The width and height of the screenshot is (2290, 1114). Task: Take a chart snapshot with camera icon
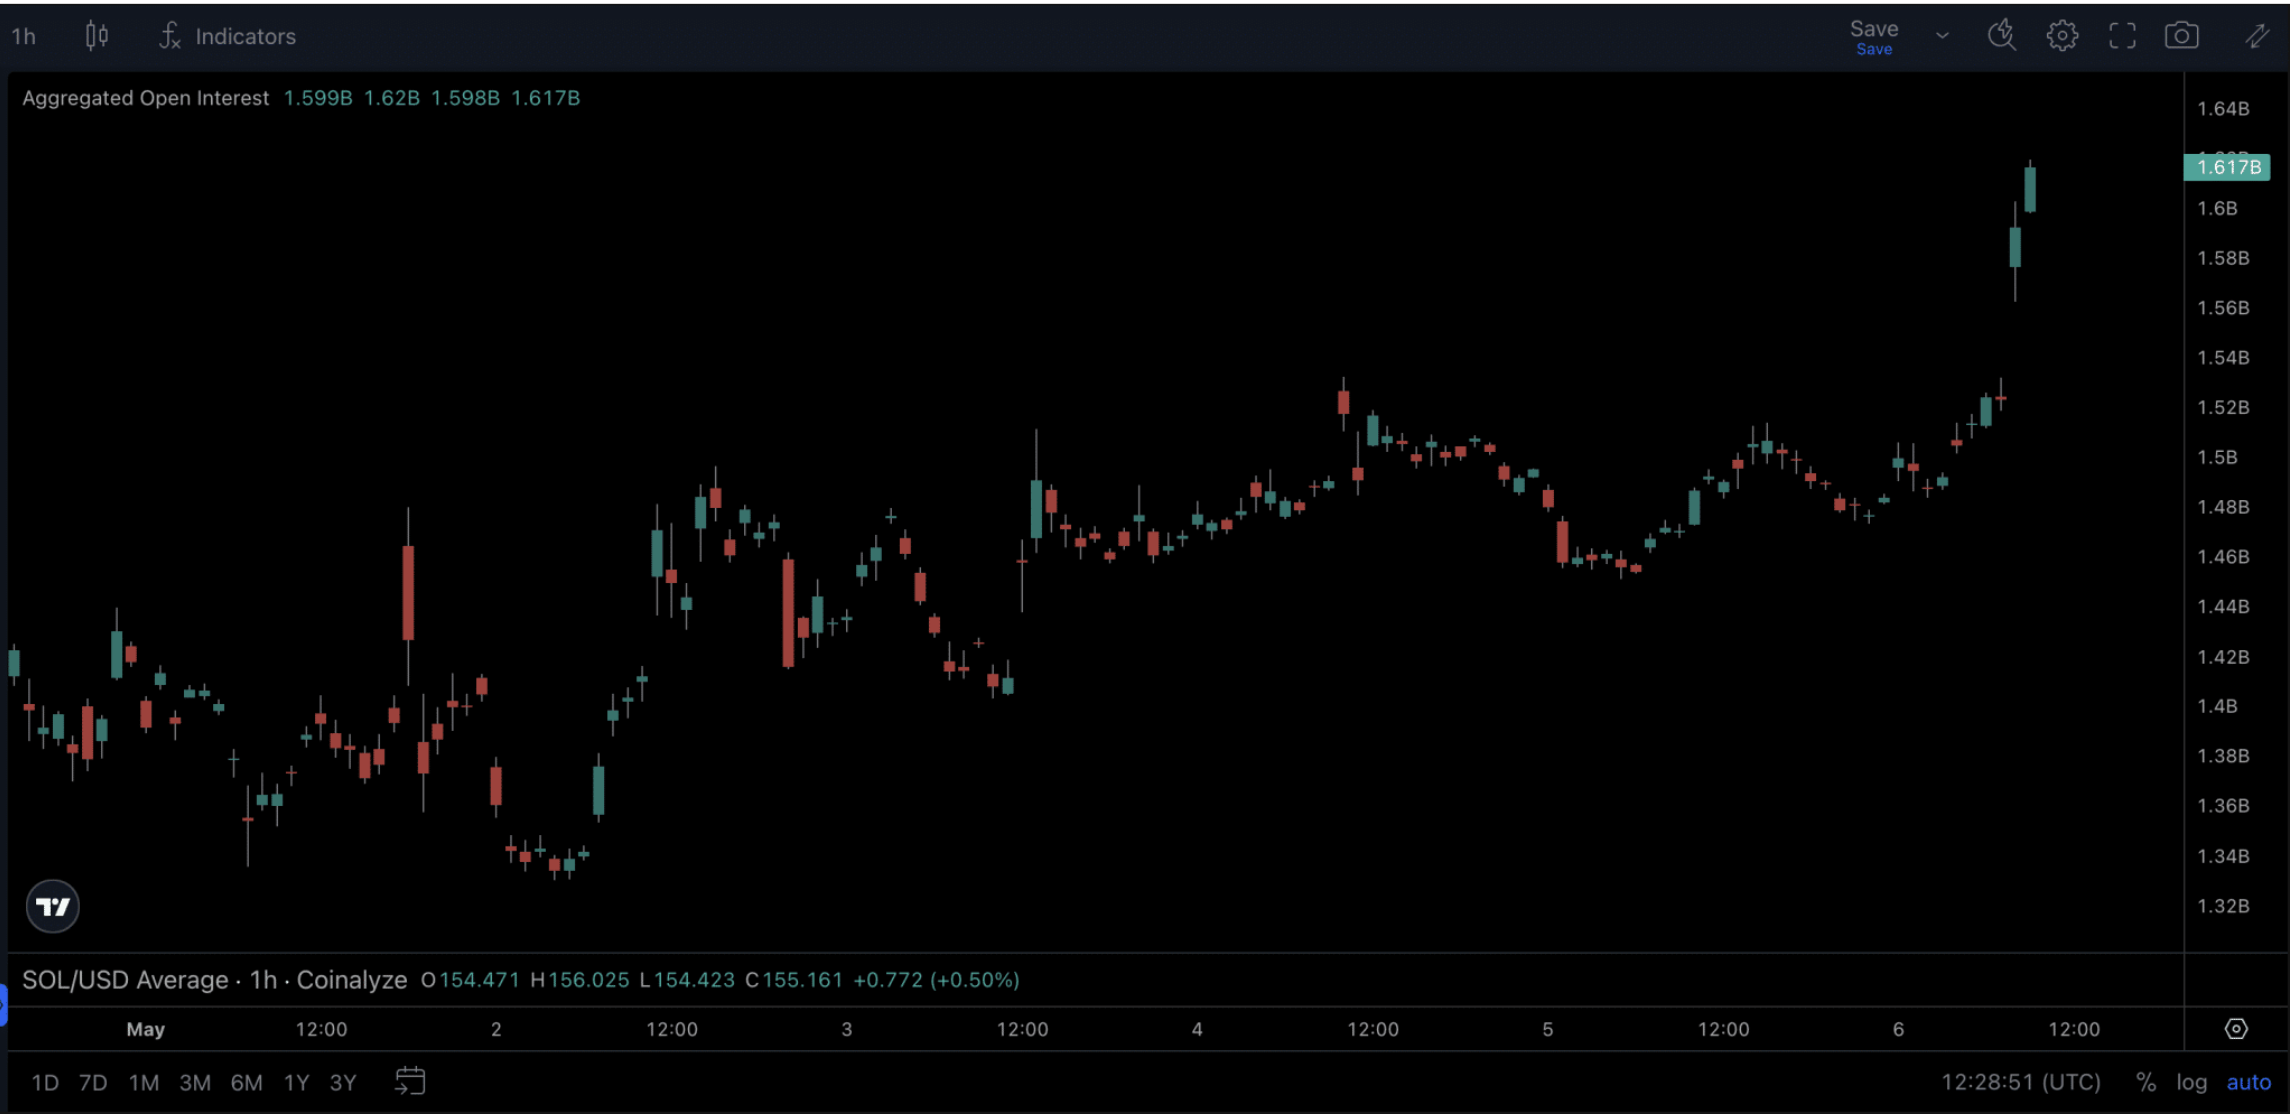(x=2181, y=36)
